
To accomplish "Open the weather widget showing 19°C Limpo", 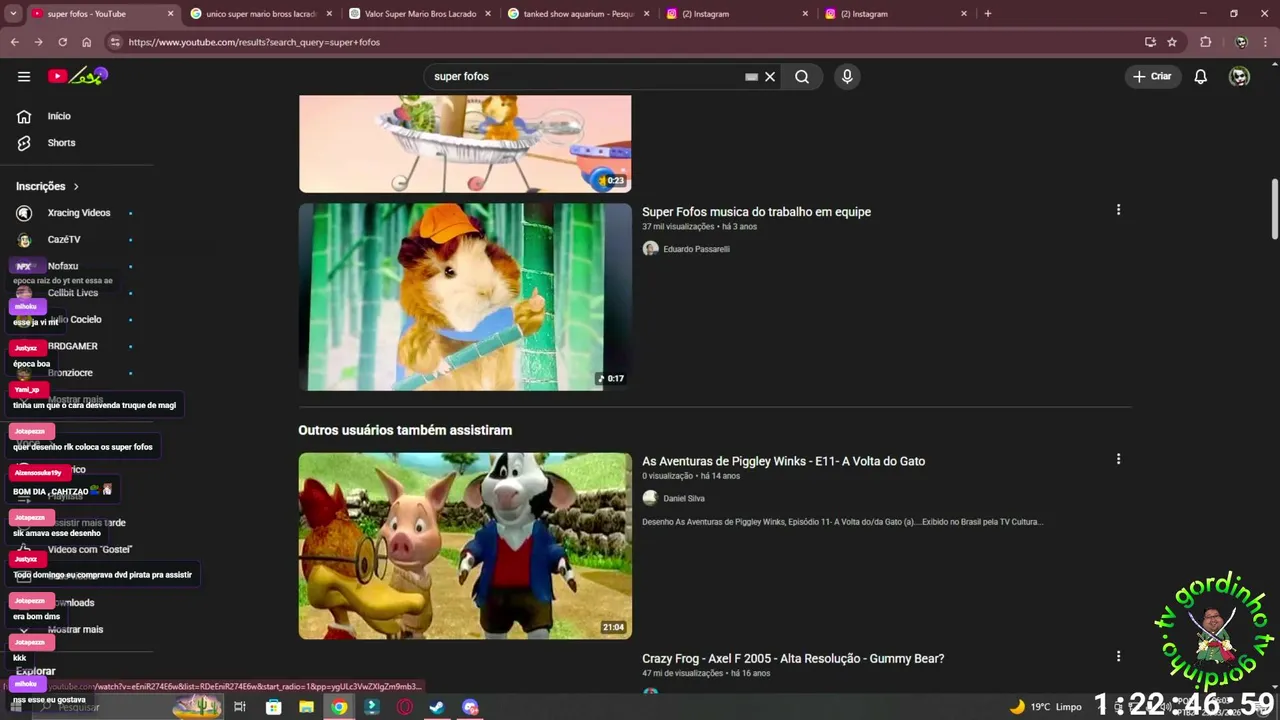I will tap(1046, 707).
